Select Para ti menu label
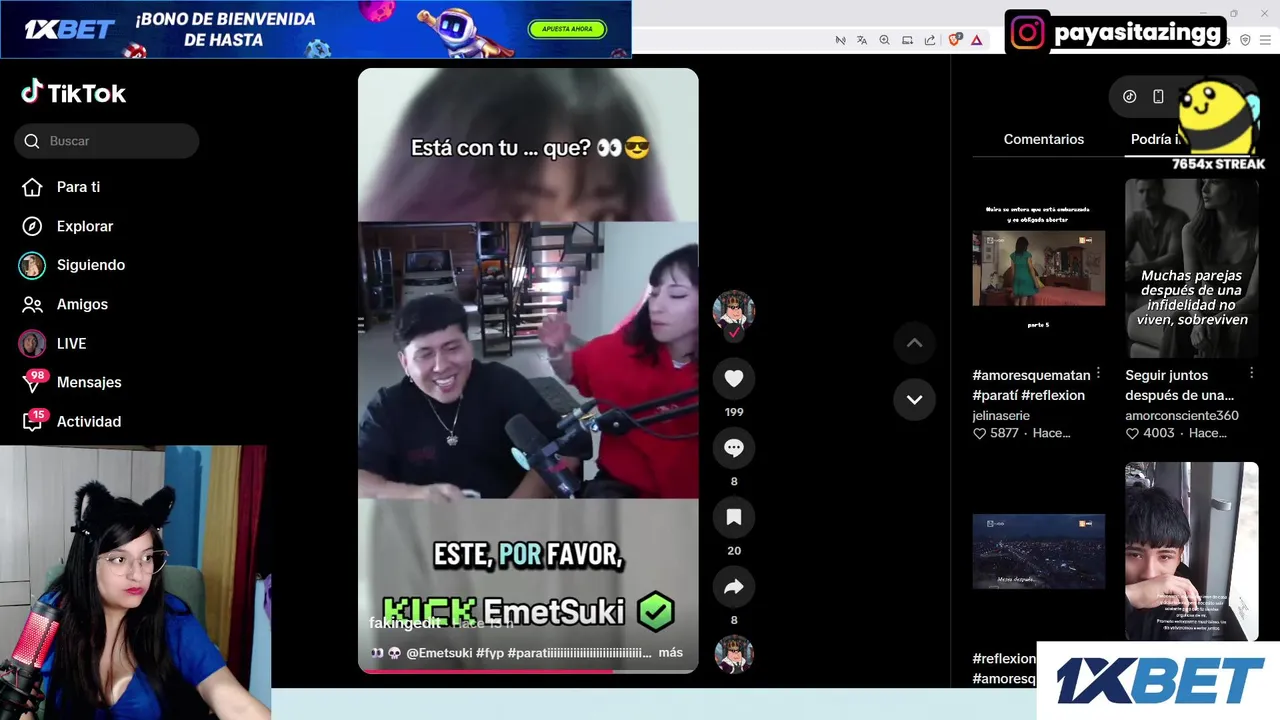Screen dimensions: 1280x720 coord(78,187)
